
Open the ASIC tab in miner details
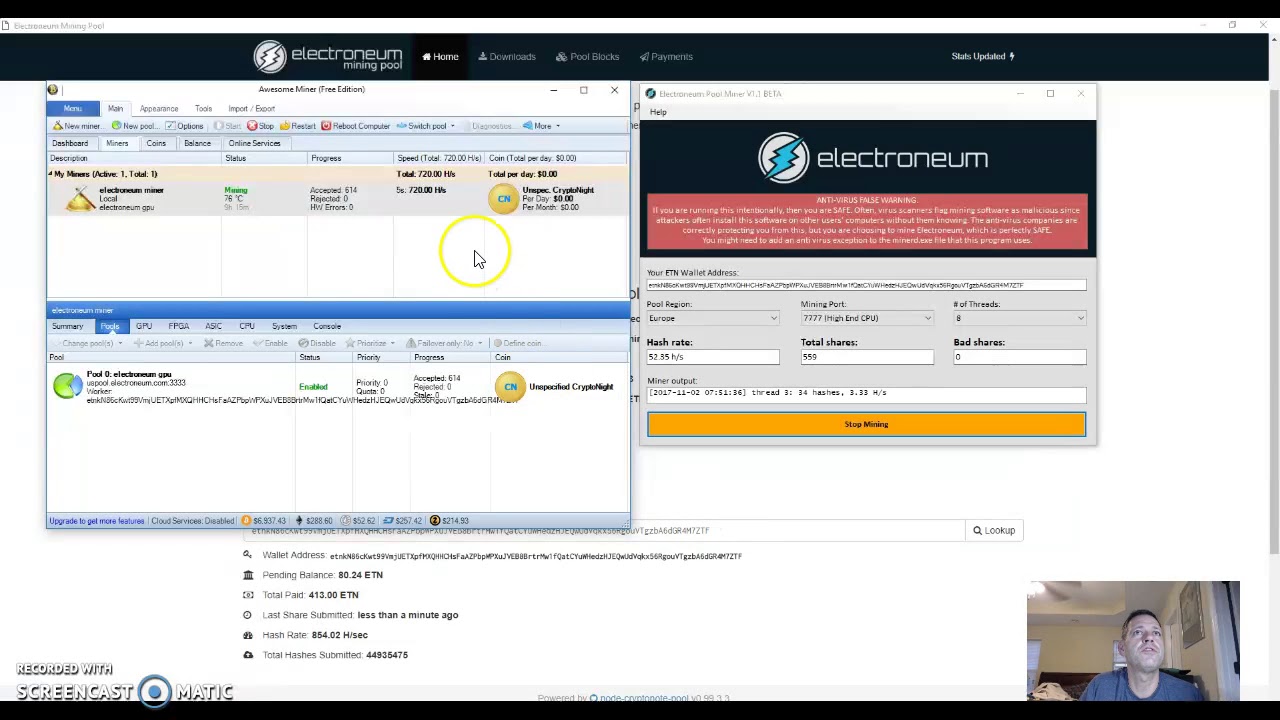pos(213,326)
